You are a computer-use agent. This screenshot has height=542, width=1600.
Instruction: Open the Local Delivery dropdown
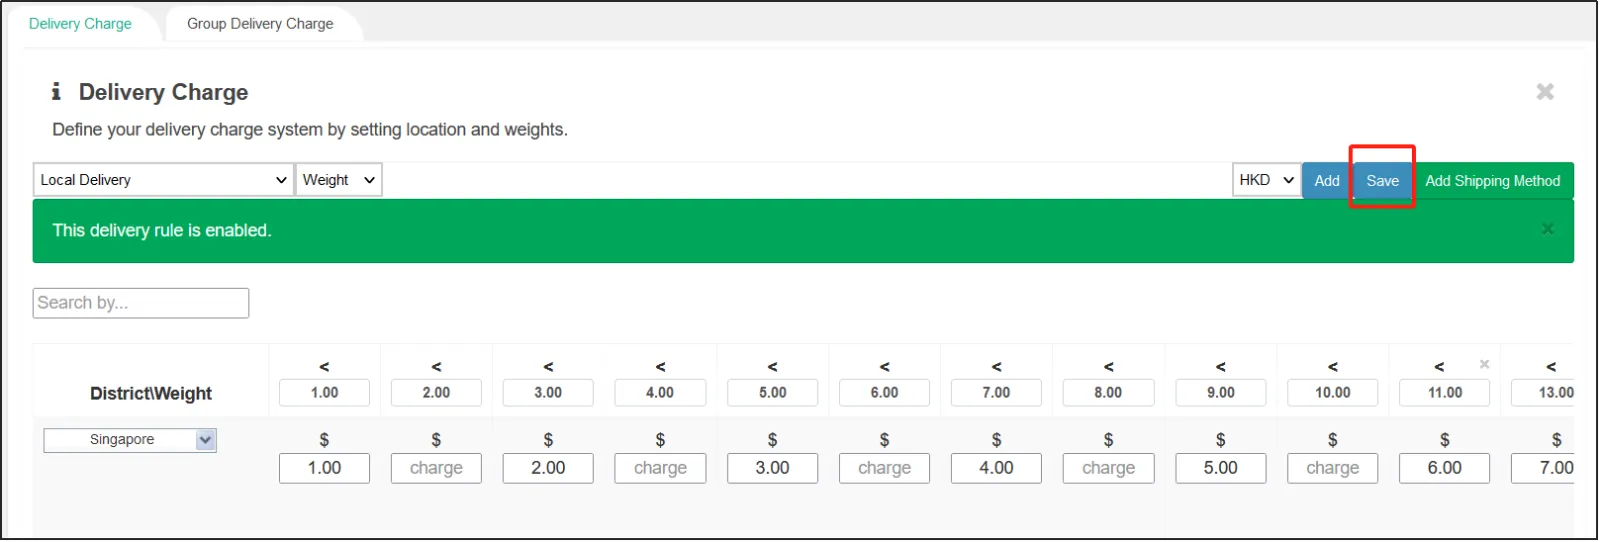pyautogui.click(x=163, y=180)
